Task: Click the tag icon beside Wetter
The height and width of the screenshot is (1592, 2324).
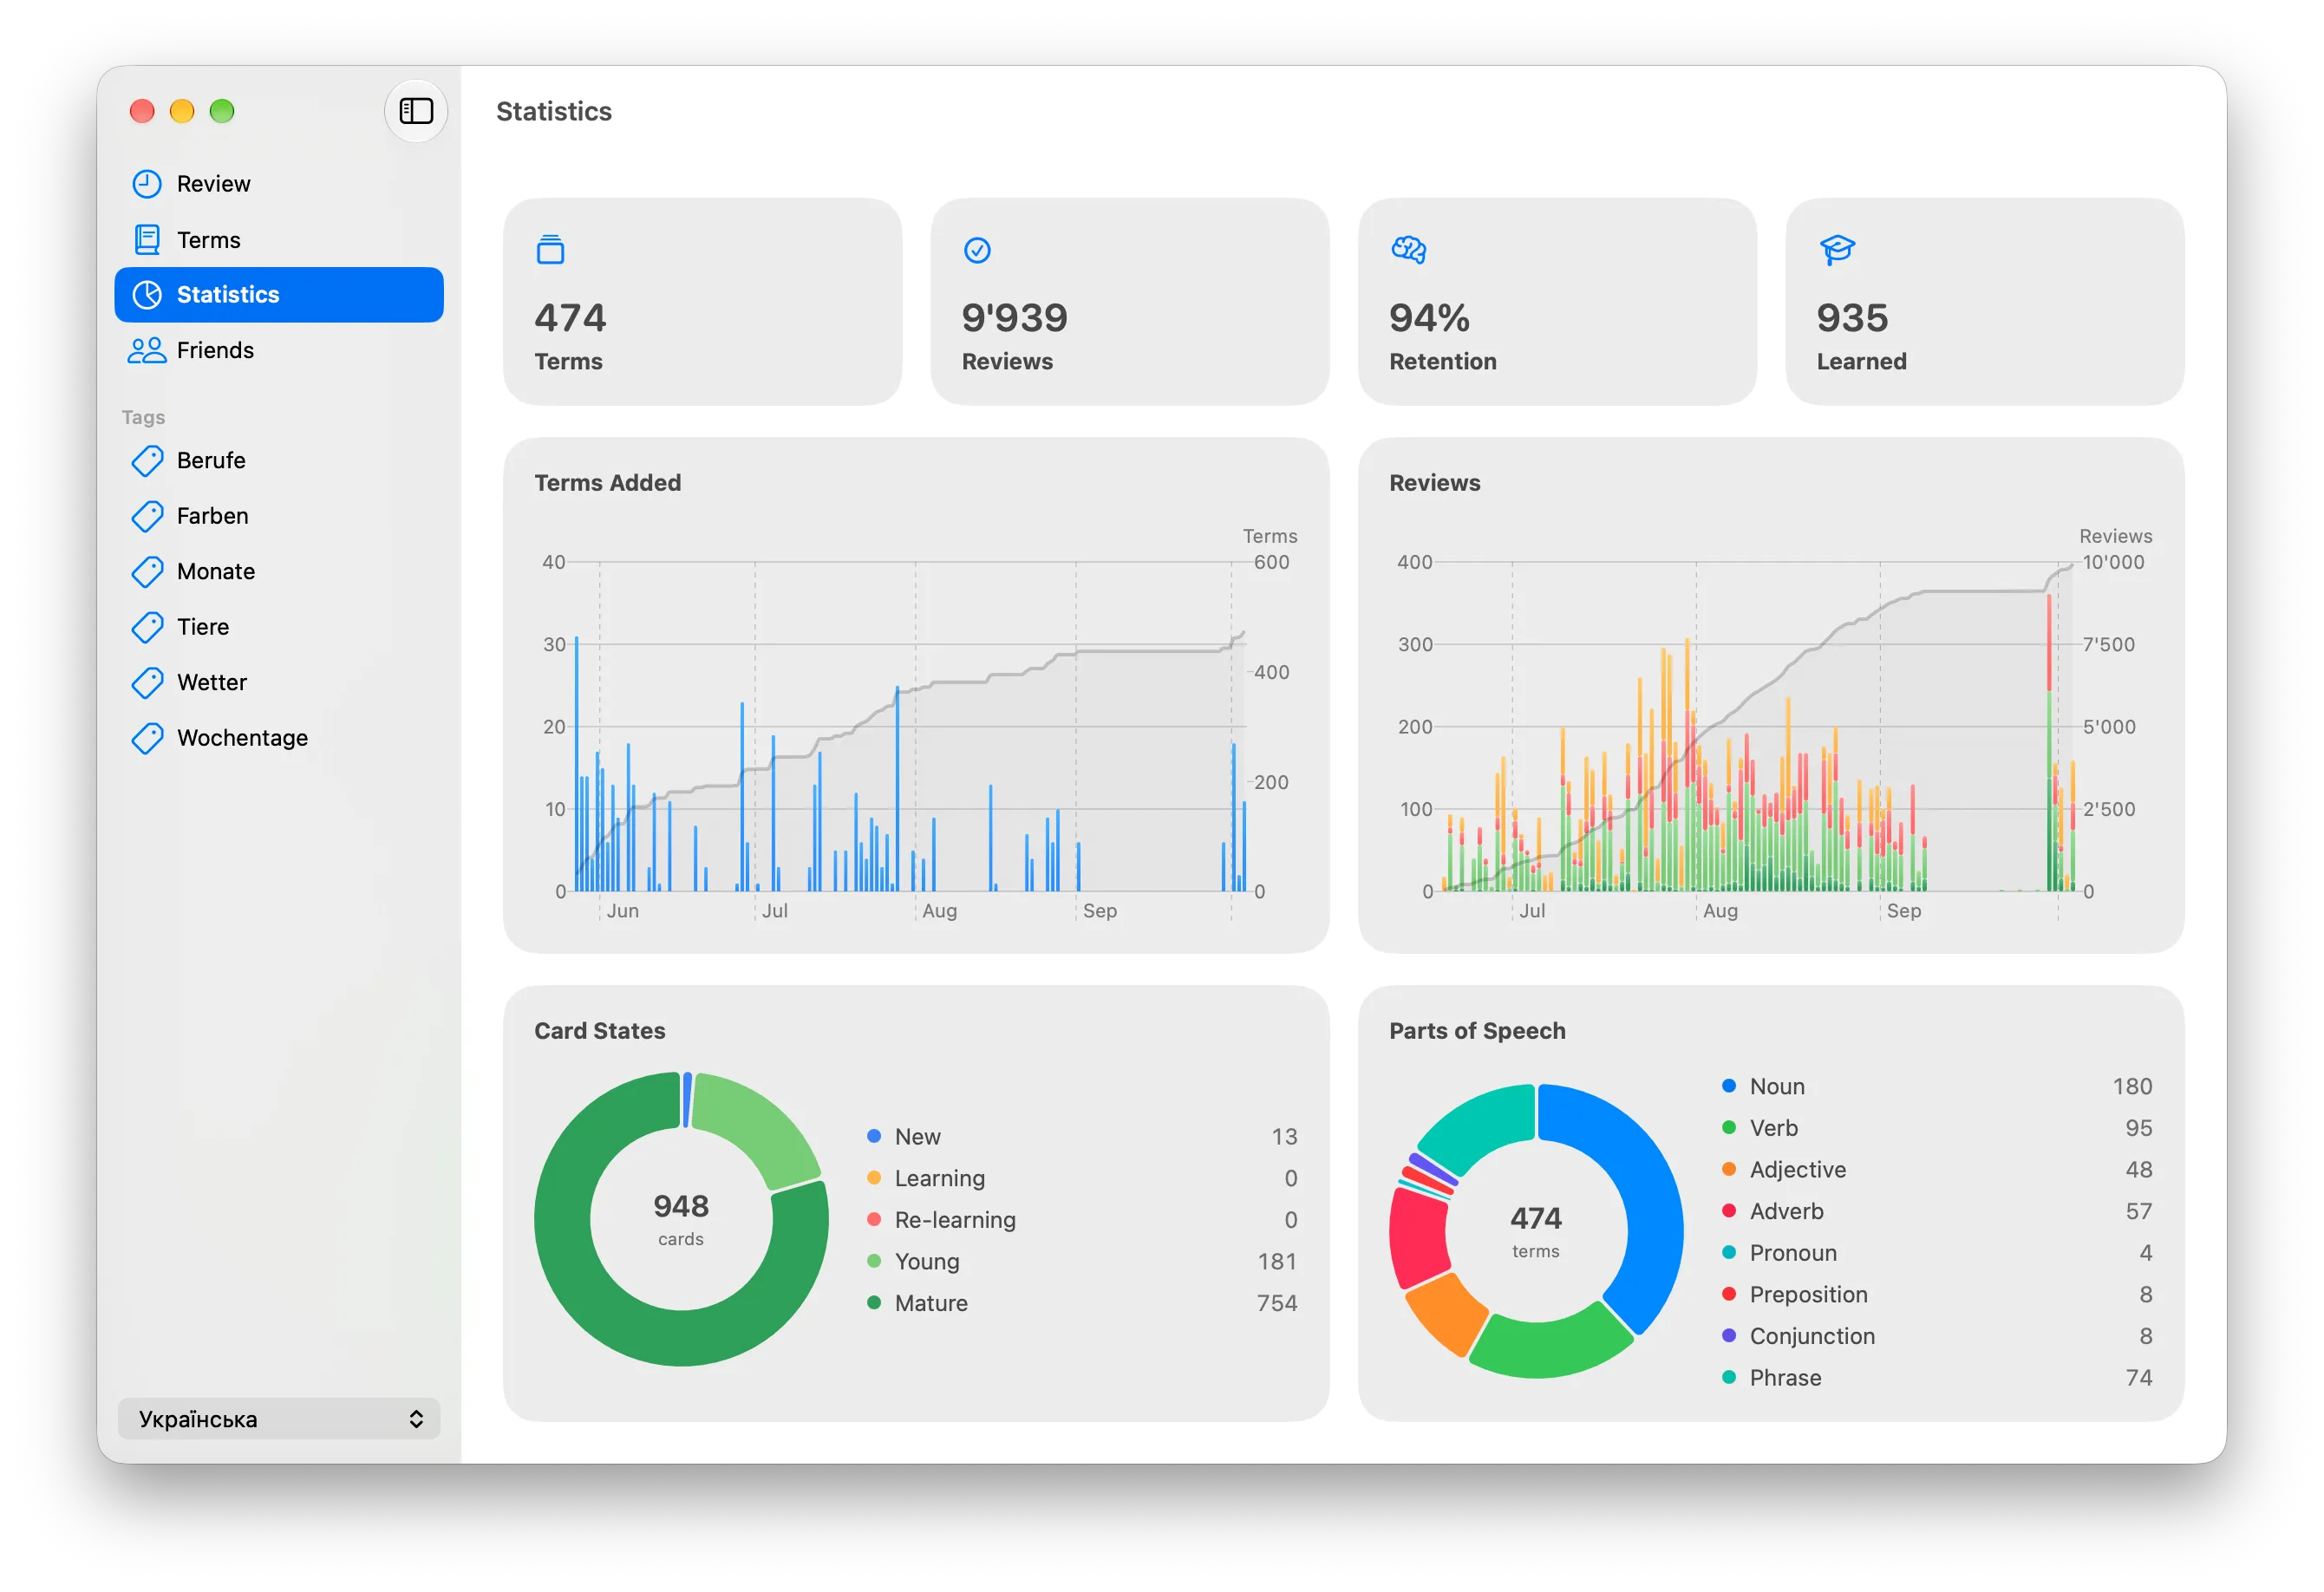Action: 147,682
